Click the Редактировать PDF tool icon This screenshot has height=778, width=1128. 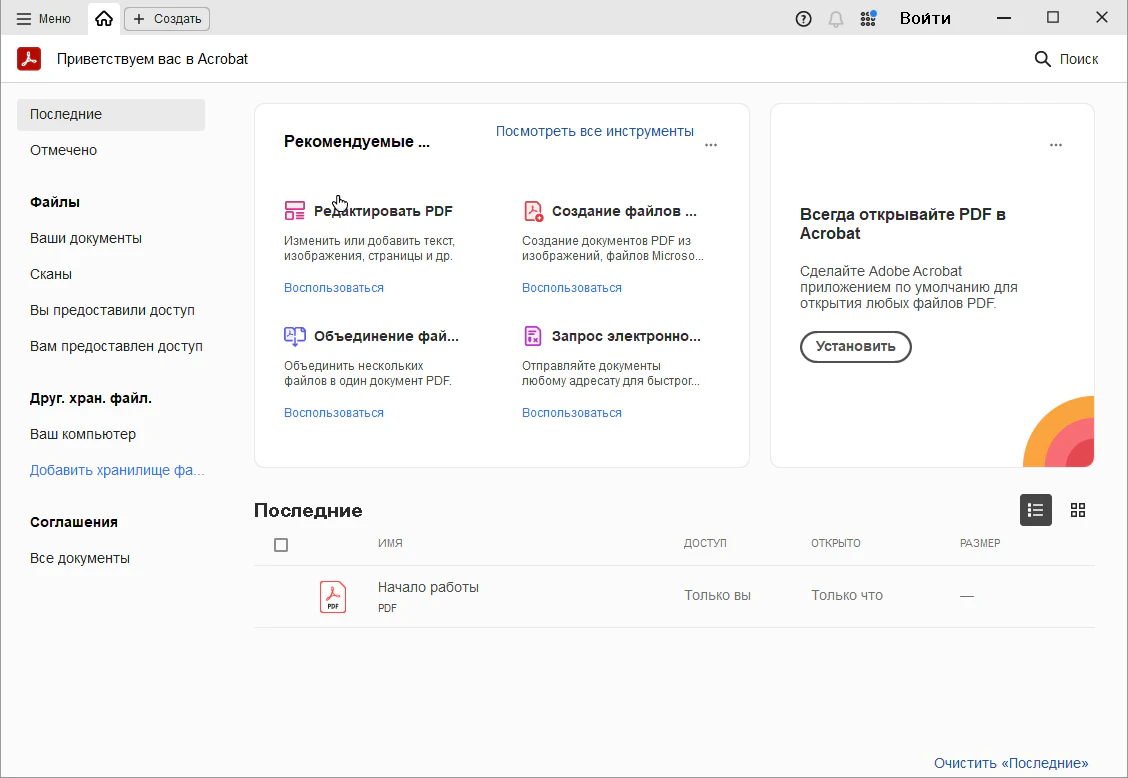(294, 211)
